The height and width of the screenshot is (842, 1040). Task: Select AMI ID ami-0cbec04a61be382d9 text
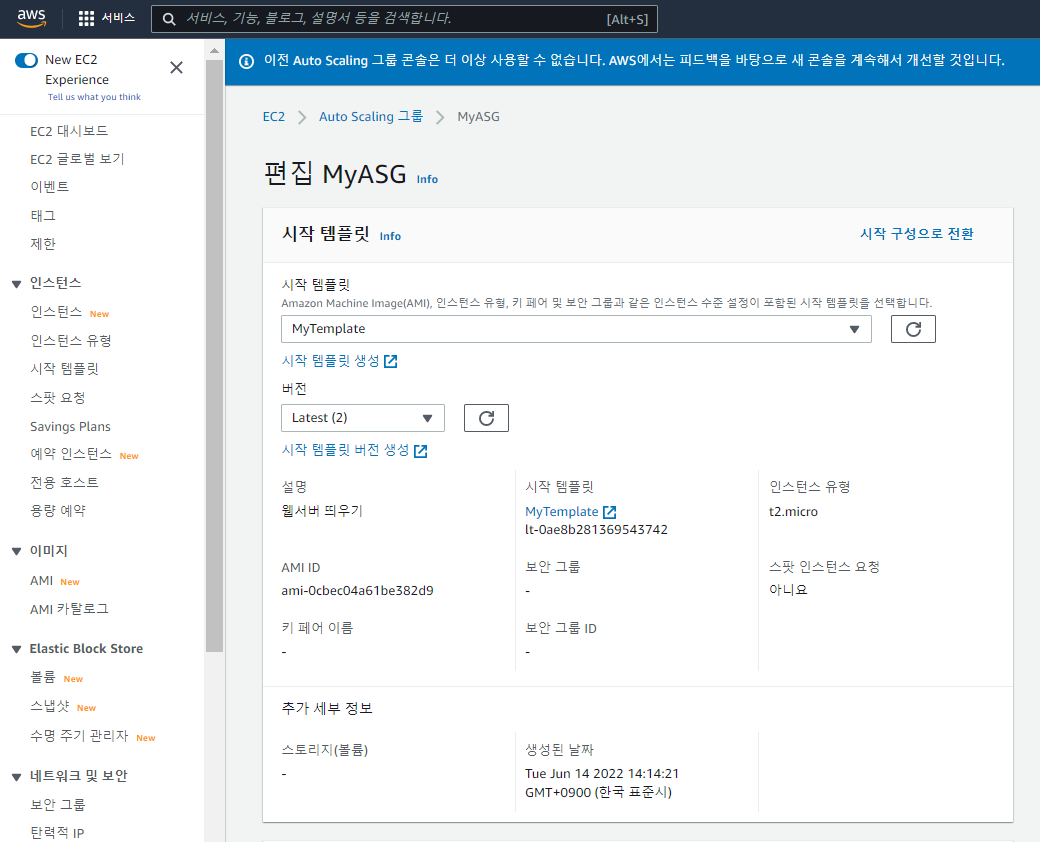pyautogui.click(x=357, y=591)
